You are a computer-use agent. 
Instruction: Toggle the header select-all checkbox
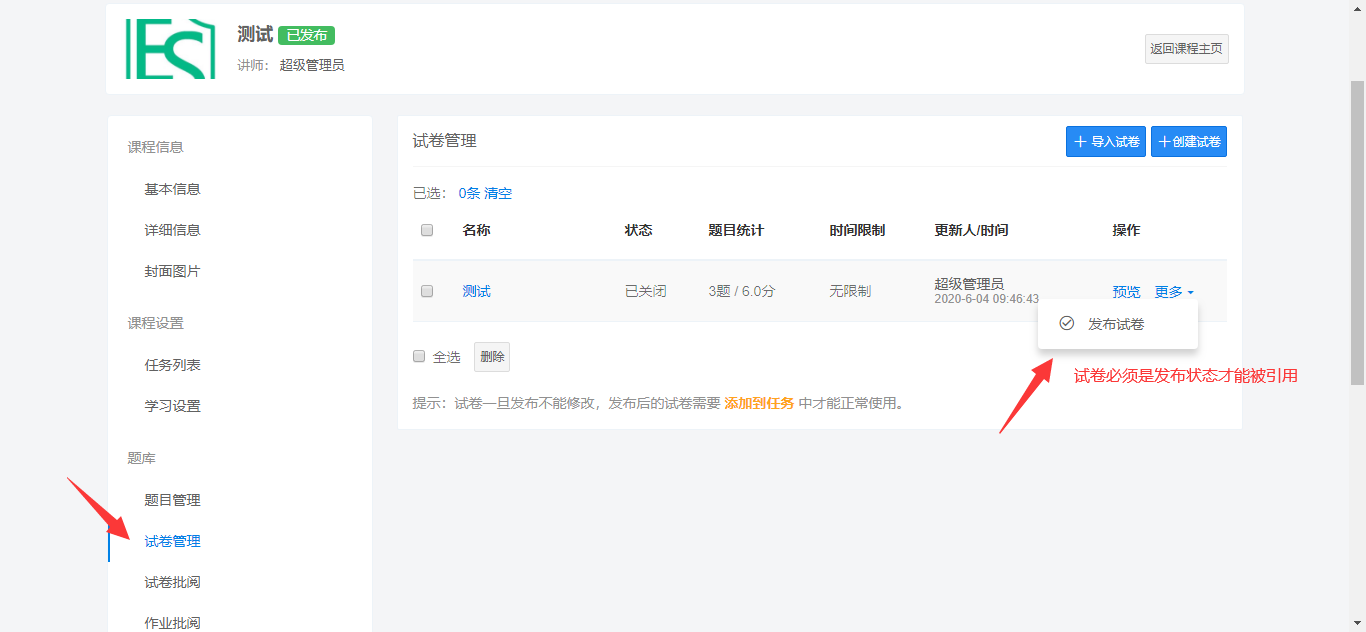[427, 230]
